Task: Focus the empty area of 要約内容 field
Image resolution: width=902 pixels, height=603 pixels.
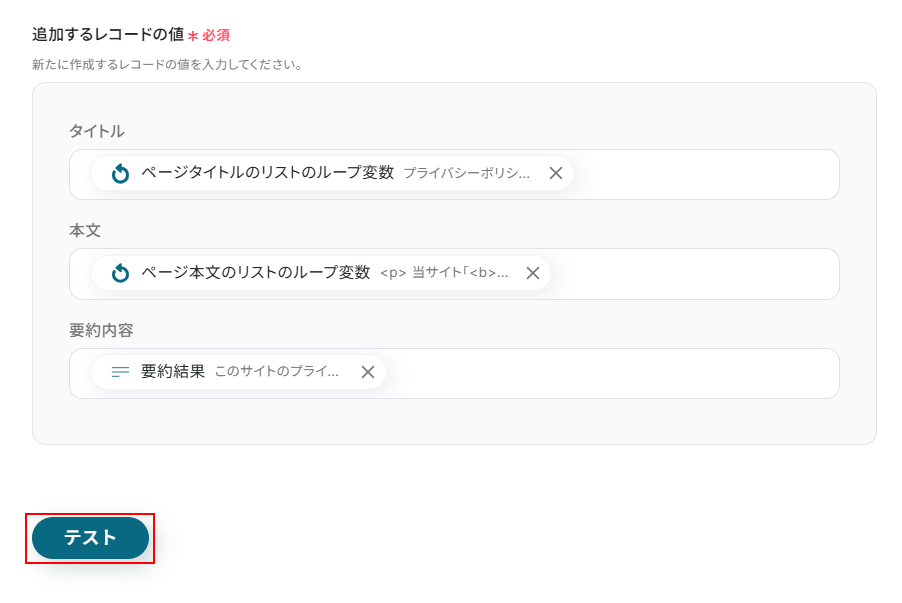Action: point(612,373)
